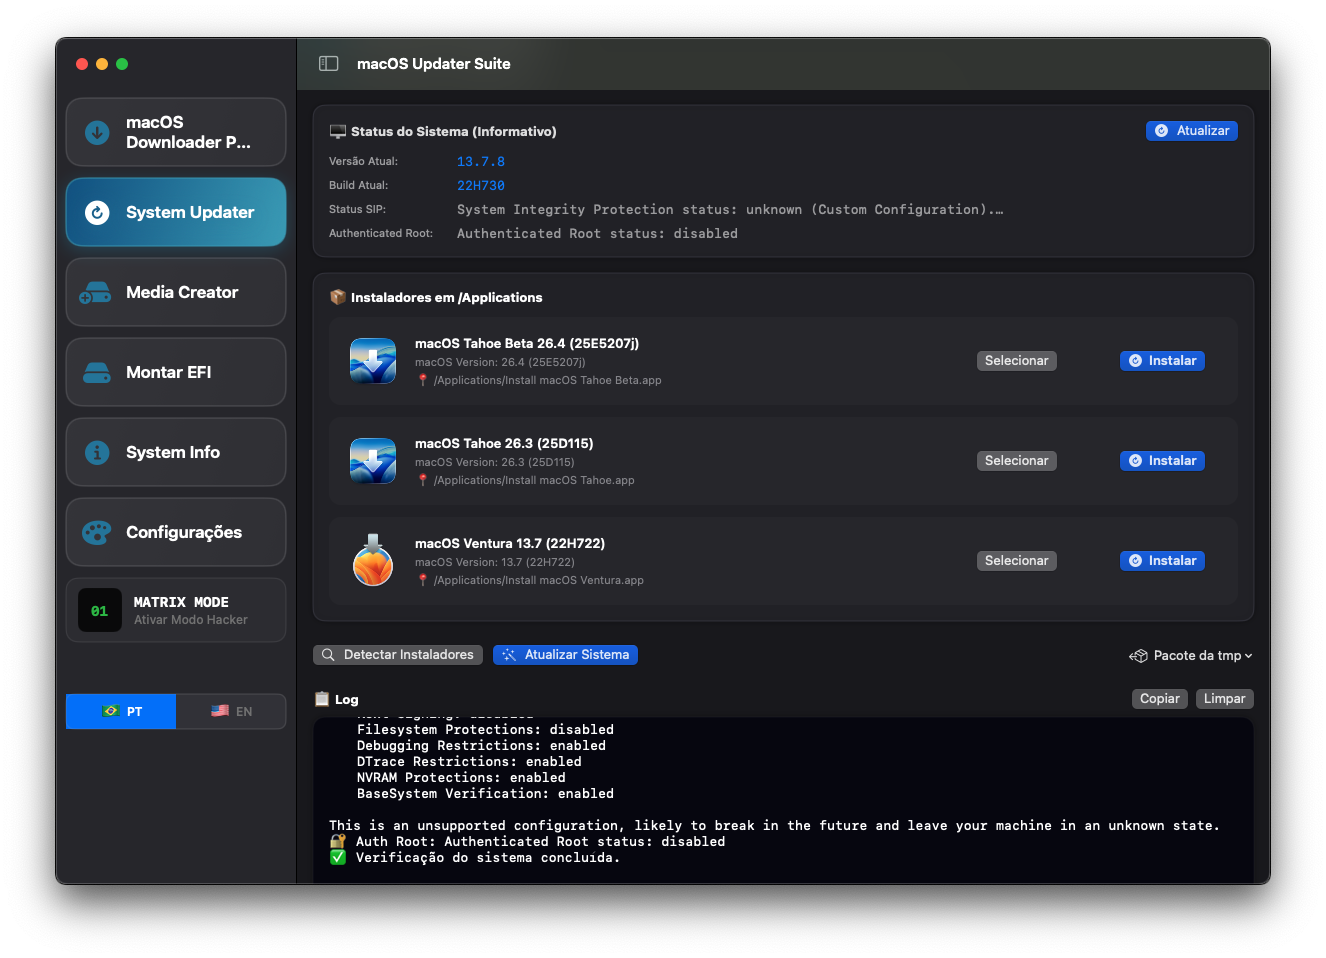This screenshot has width=1326, height=958.
Task: Run Atualizar Sistema
Action: click(x=565, y=654)
